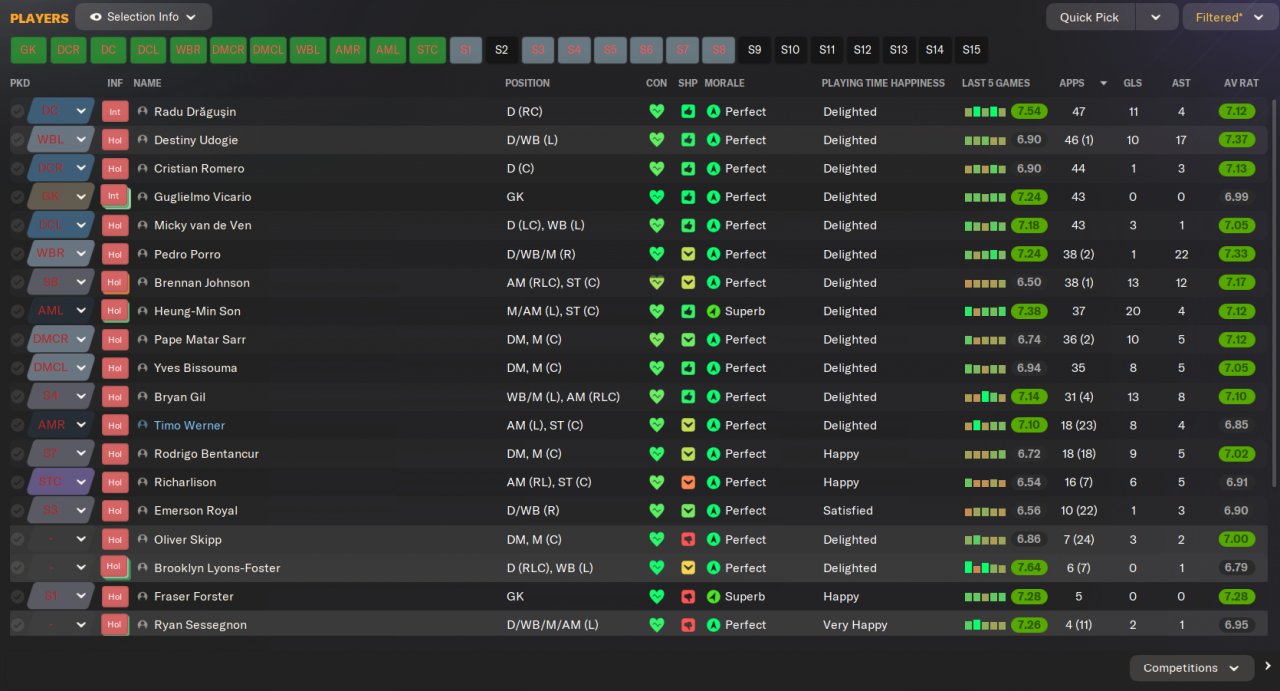Tick the check circle for Guglielmo Vicario
Image resolution: width=1280 pixels, height=691 pixels.
[17, 197]
